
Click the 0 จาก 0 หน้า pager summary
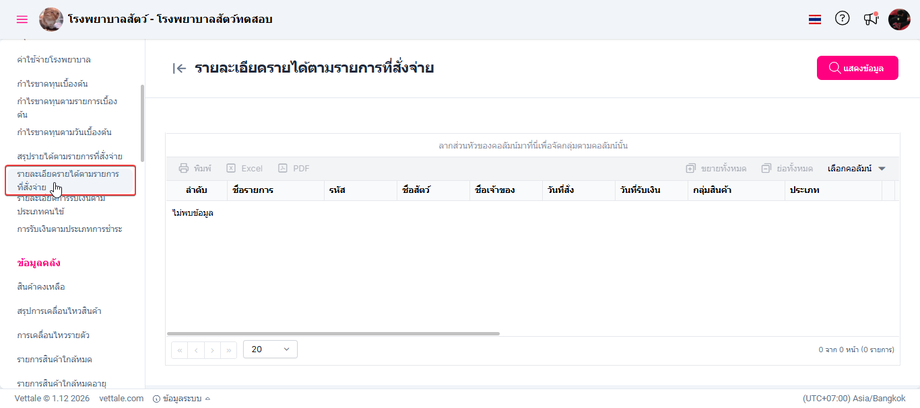point(856,349)
